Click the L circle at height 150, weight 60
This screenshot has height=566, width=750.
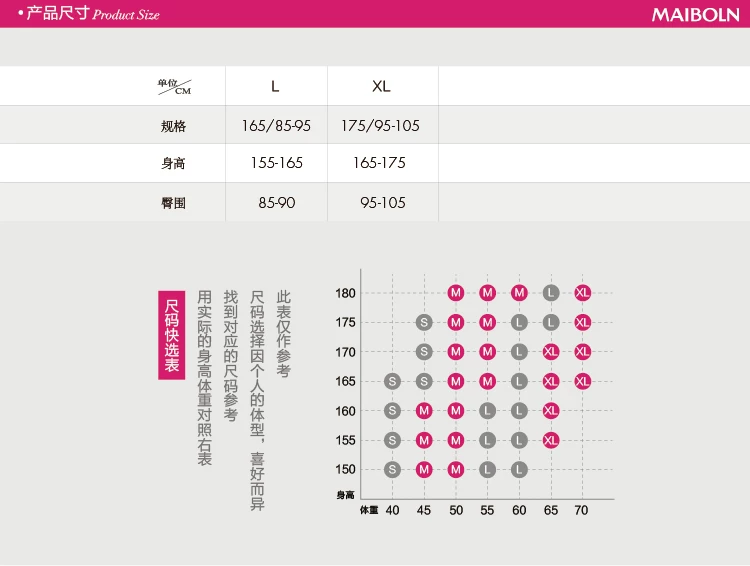tap(519, 469)
